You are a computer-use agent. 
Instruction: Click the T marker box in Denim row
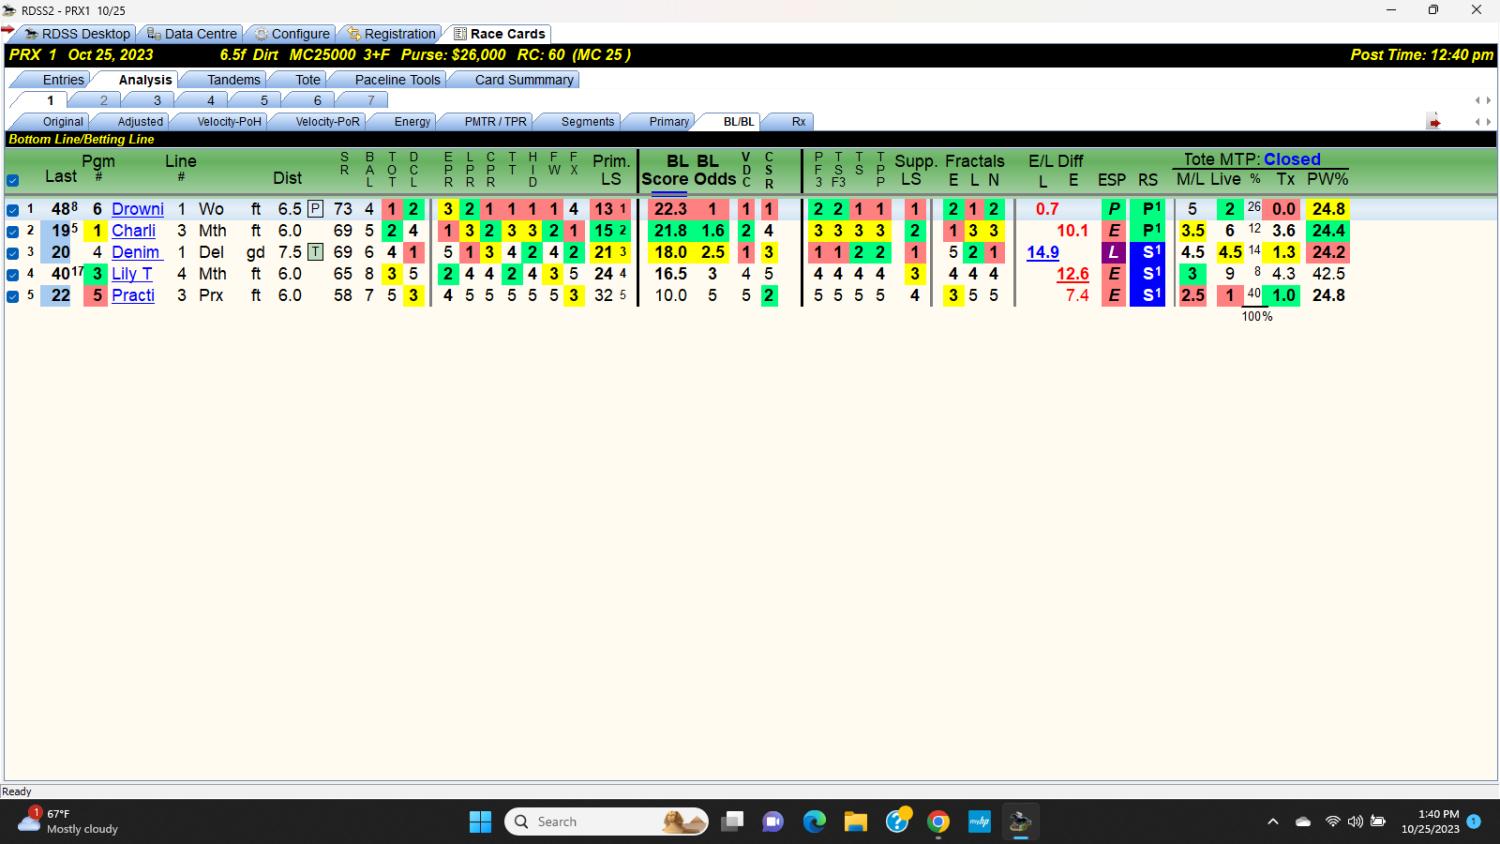click(315, 252)
